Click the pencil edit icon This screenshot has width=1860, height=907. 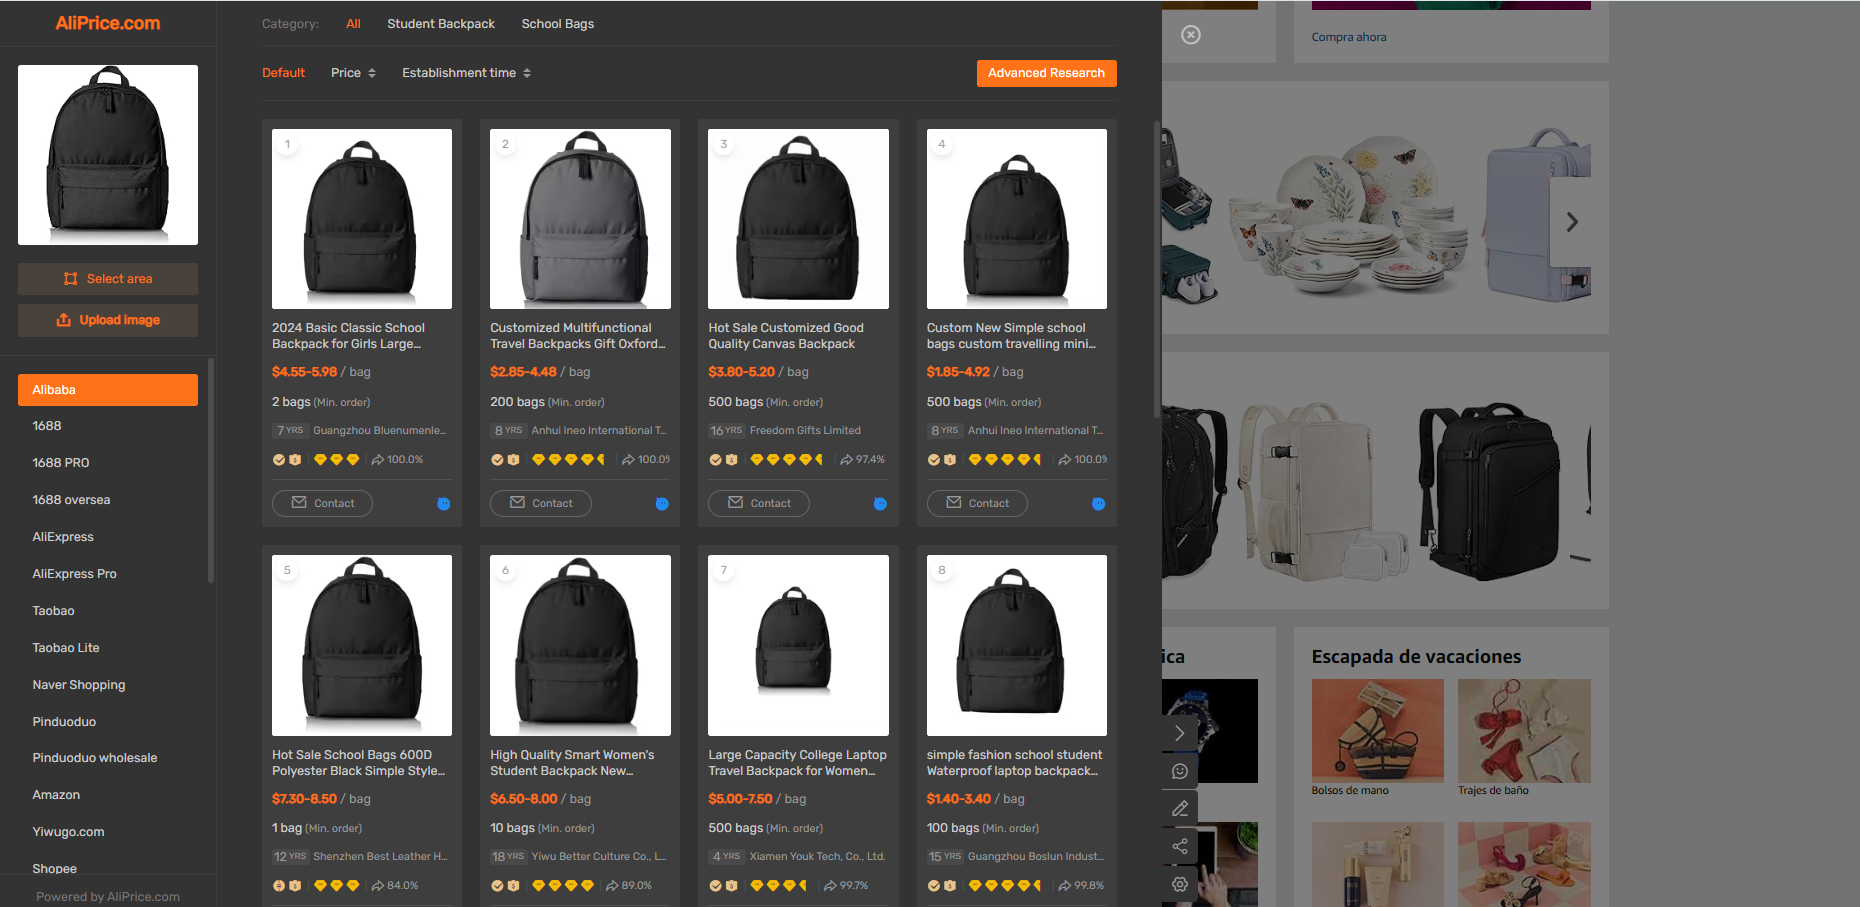pyautogui.click(x=1180, y=808)
